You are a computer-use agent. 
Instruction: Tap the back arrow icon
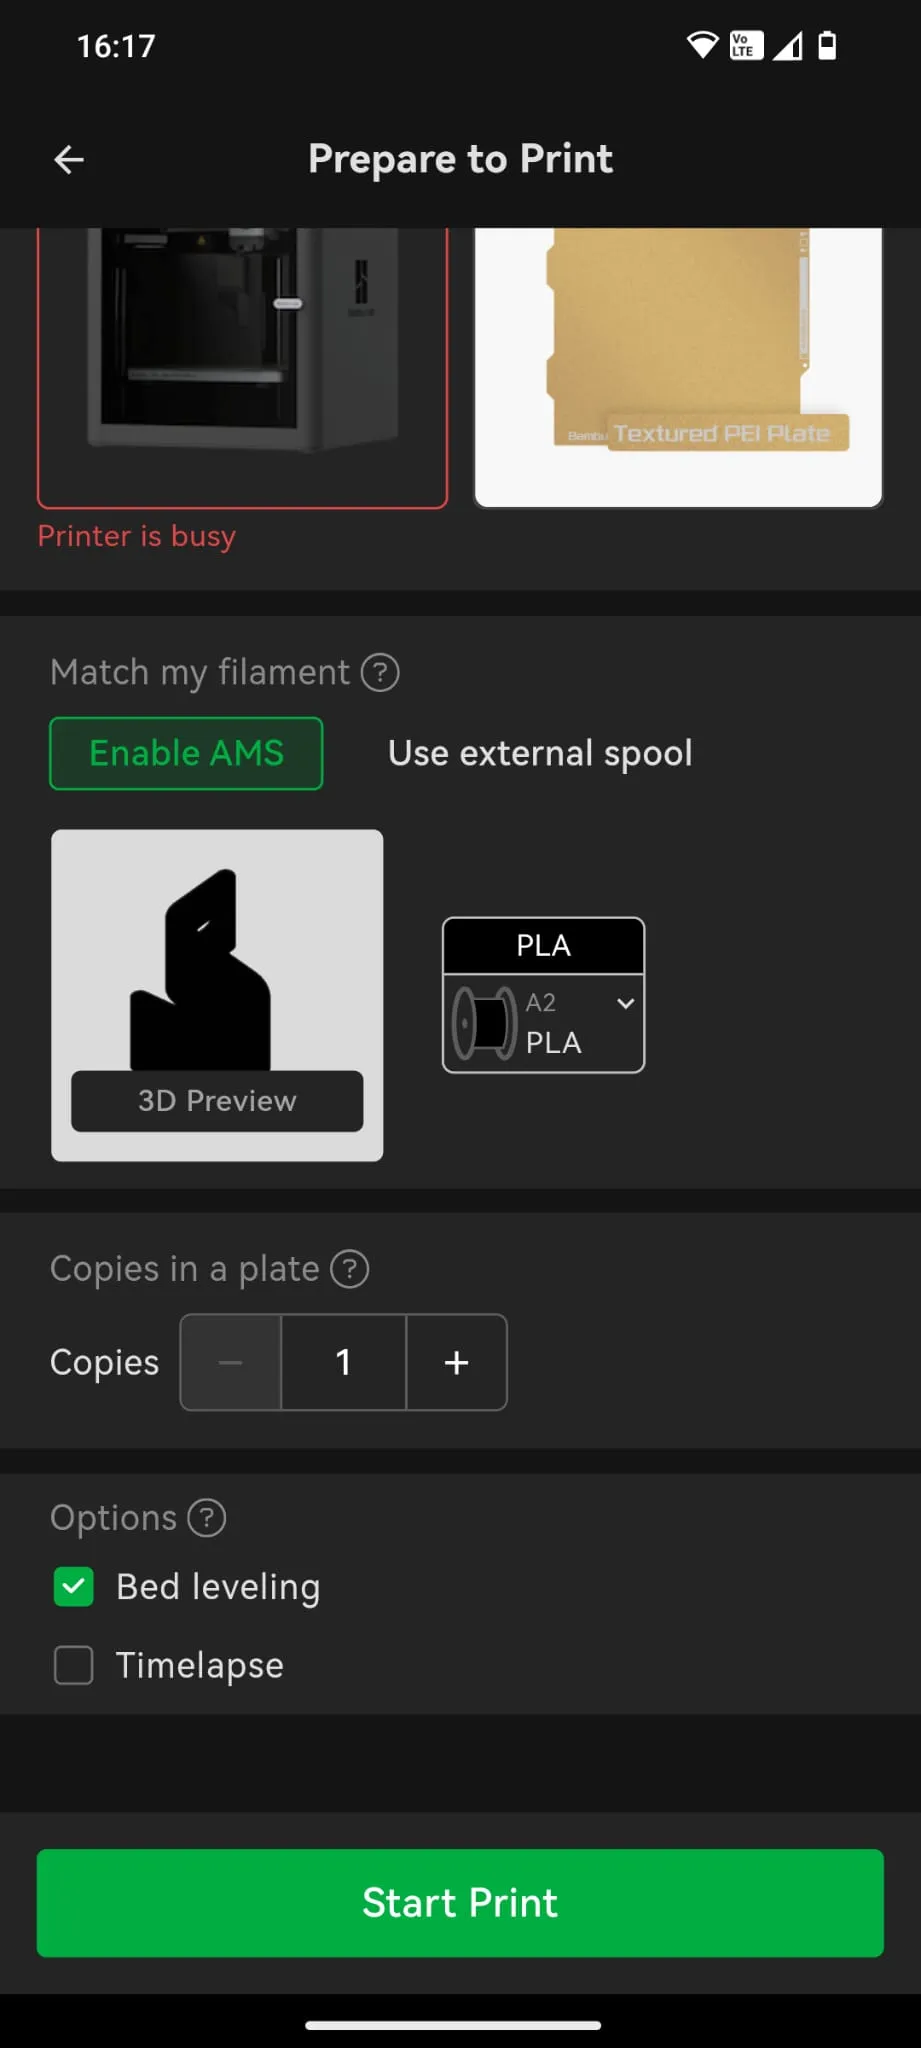pyautogui.click(x=68, y=159)
